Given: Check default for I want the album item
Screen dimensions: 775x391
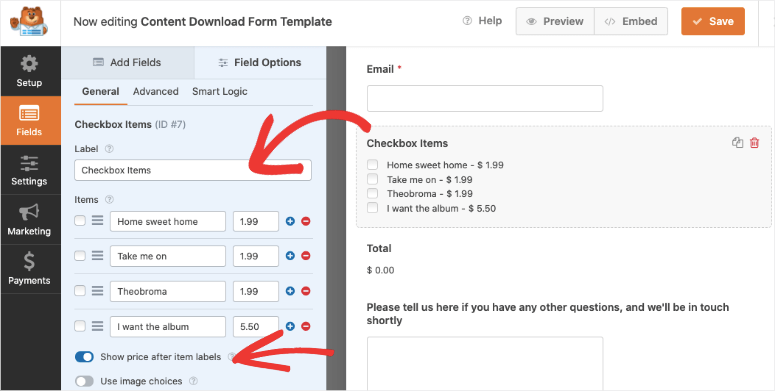Looking at the screenshot, I should click(80, 326).
